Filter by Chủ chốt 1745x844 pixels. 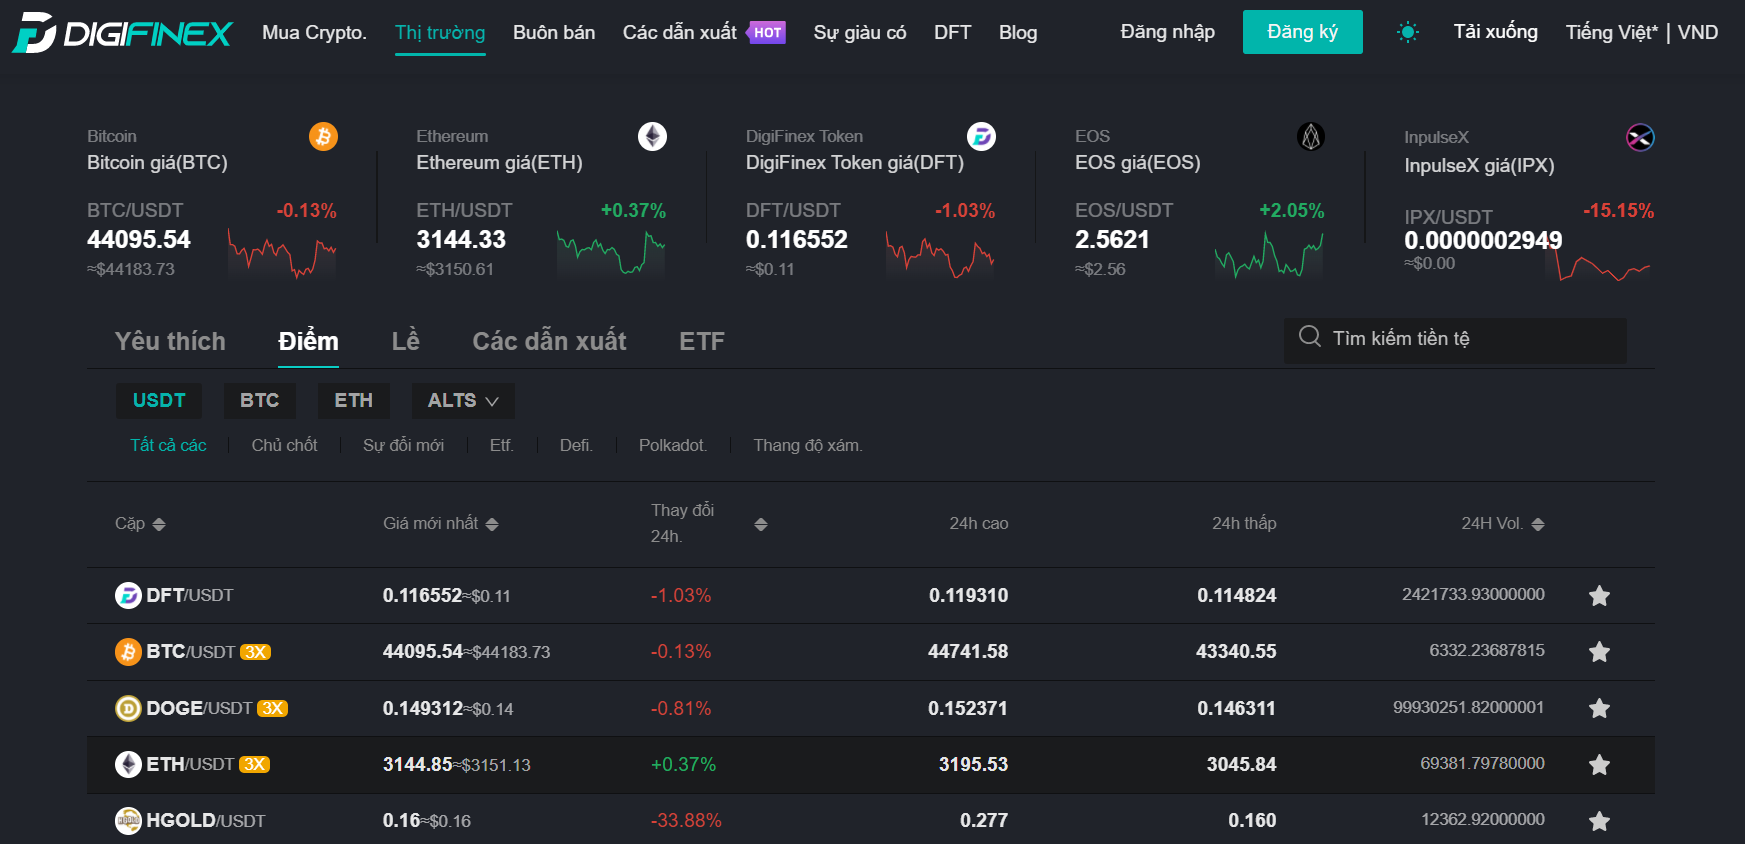pos(284,445)
